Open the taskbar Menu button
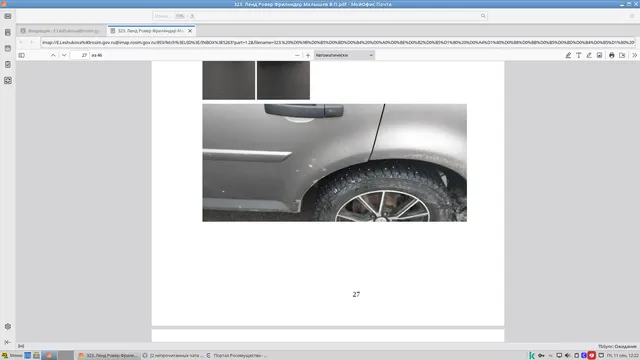Screen dimensions: 640x360 click(x=12, y=356)
